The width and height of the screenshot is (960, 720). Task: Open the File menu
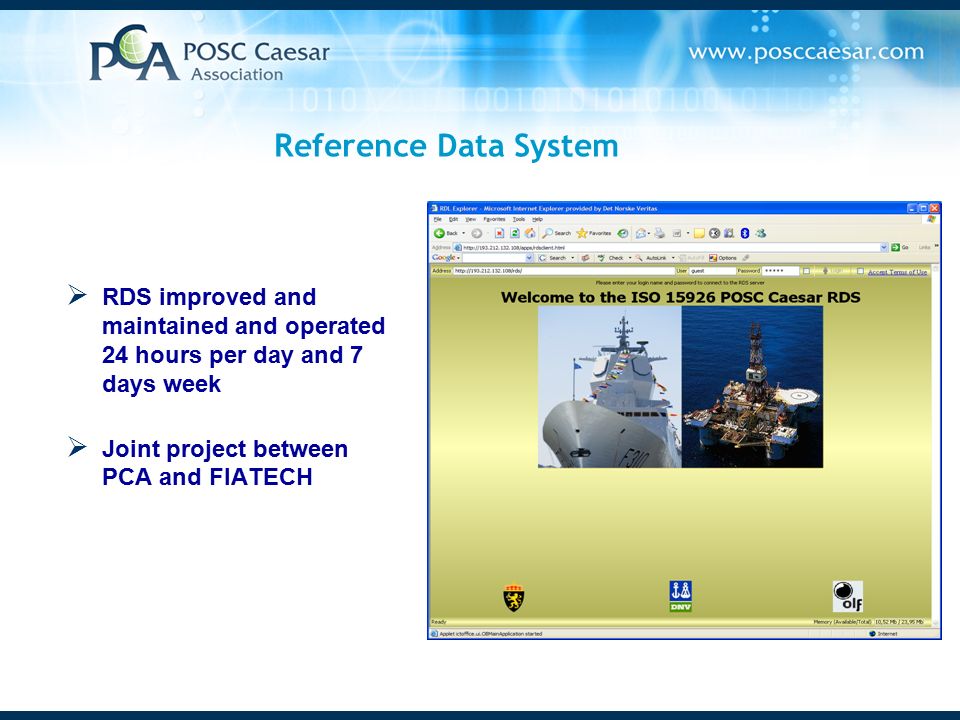tap(438, 219)
